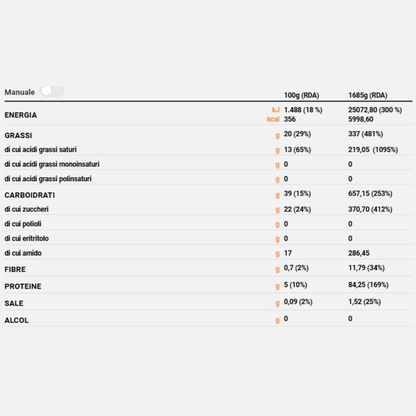Toggle the Manuale switch
This screenshot has width=416, height=416.
tap(52, 91)
